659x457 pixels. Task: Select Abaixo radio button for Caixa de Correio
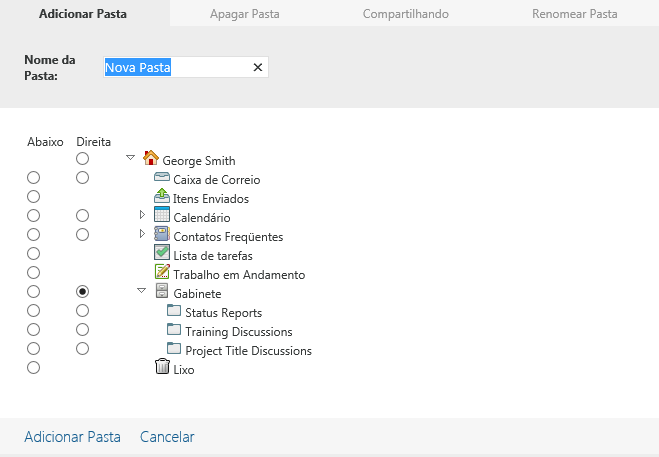pos(33,178)
